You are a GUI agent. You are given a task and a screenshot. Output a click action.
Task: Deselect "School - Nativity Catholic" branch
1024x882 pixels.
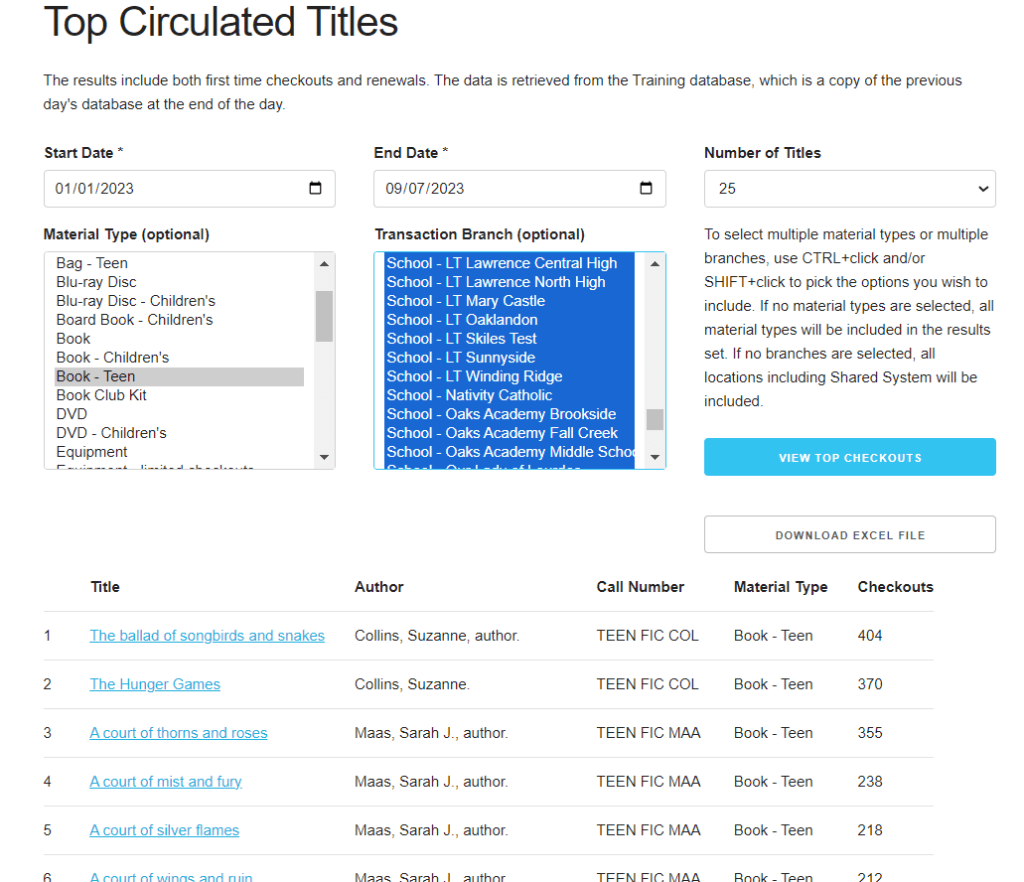[x=469, y=395]
